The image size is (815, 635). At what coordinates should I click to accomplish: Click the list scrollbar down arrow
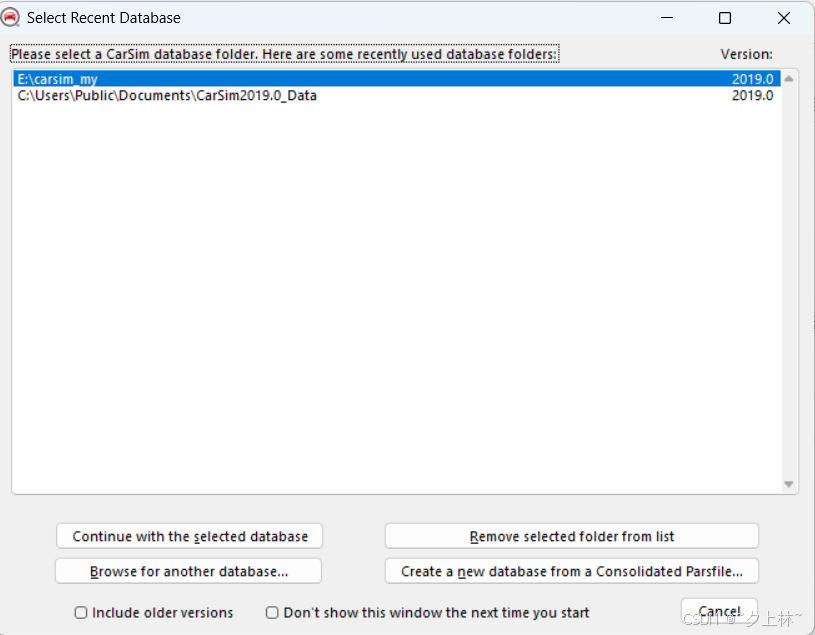point(789,484)
